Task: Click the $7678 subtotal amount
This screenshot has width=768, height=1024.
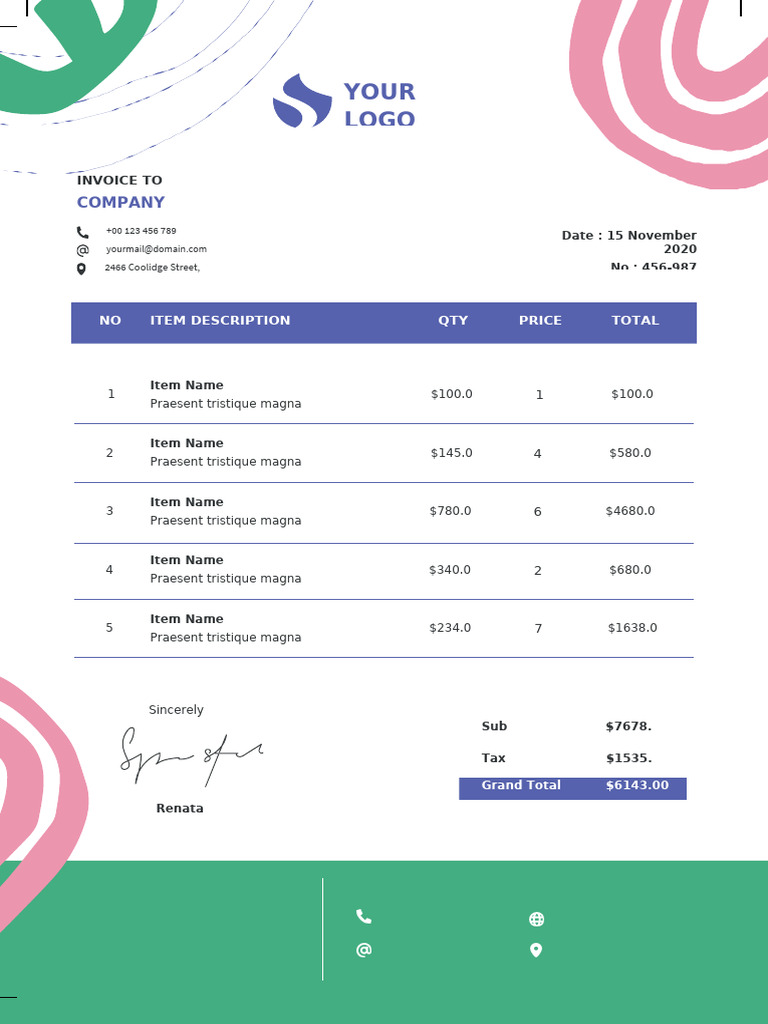Action: 628,727
